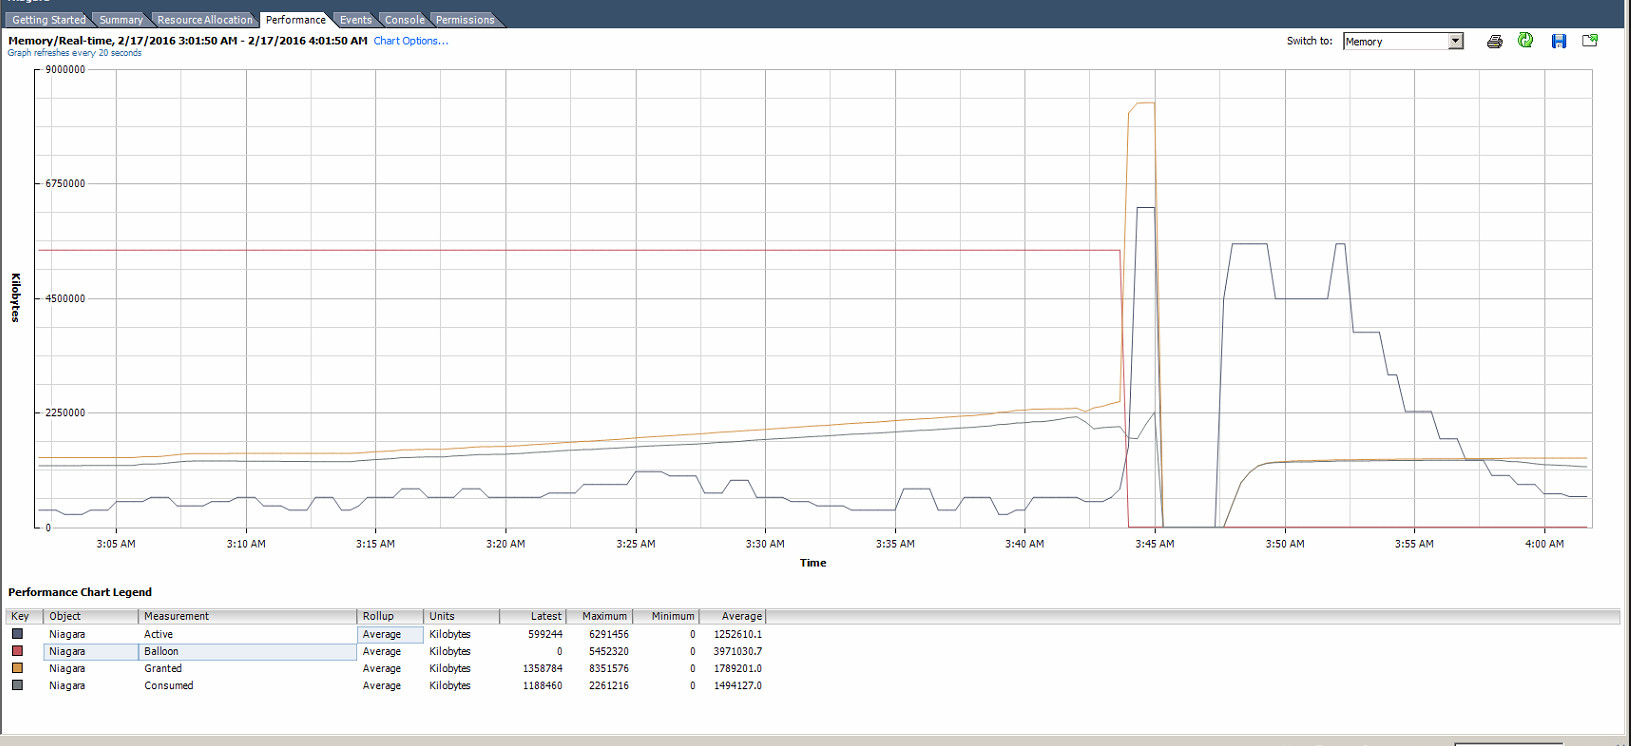Click the Performance Chart Legend heading
This screenshot has height=746, width=1631.
[x=80, y=592]
